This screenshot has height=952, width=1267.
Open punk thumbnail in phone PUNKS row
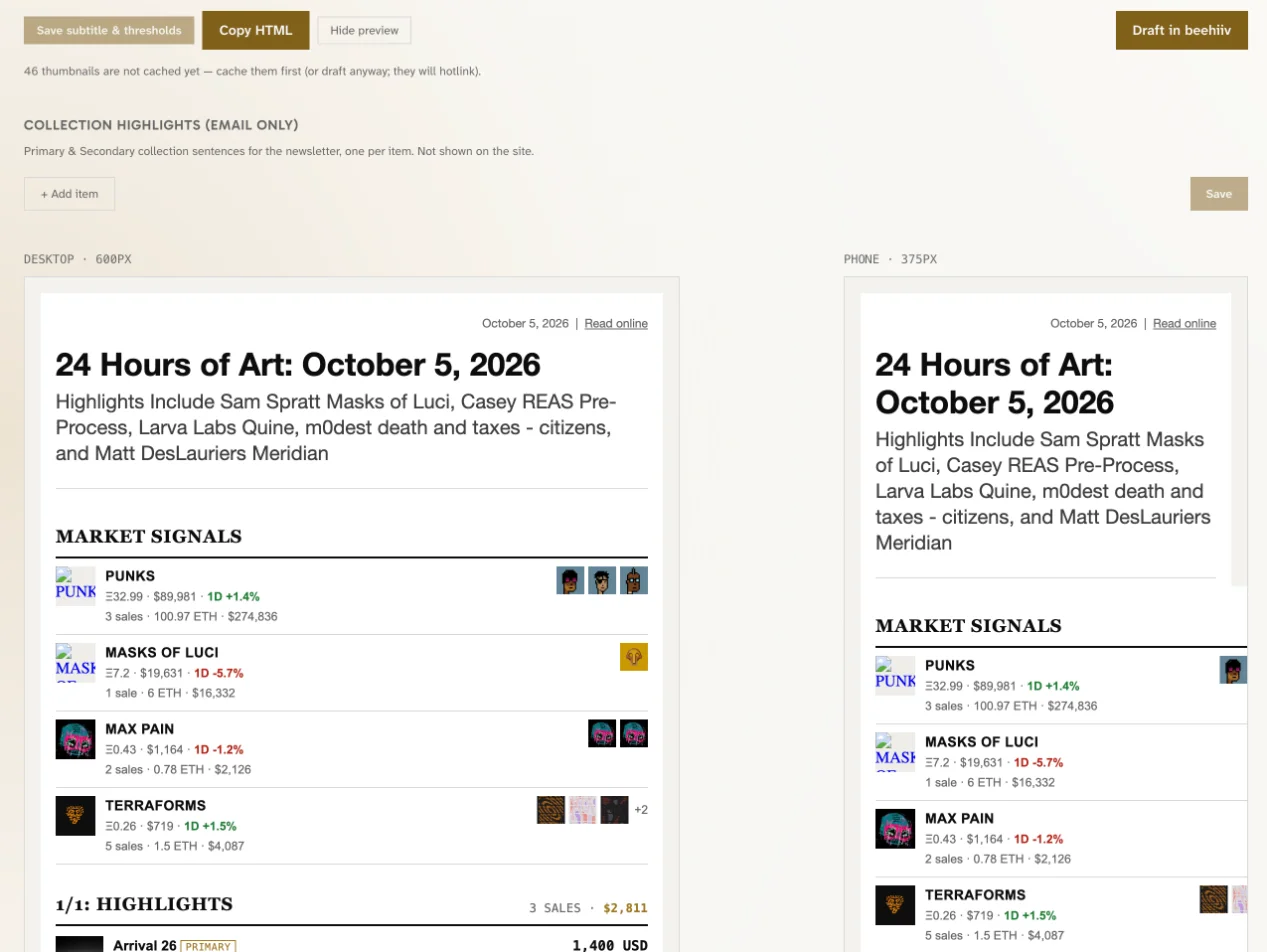pos(1233,670)
